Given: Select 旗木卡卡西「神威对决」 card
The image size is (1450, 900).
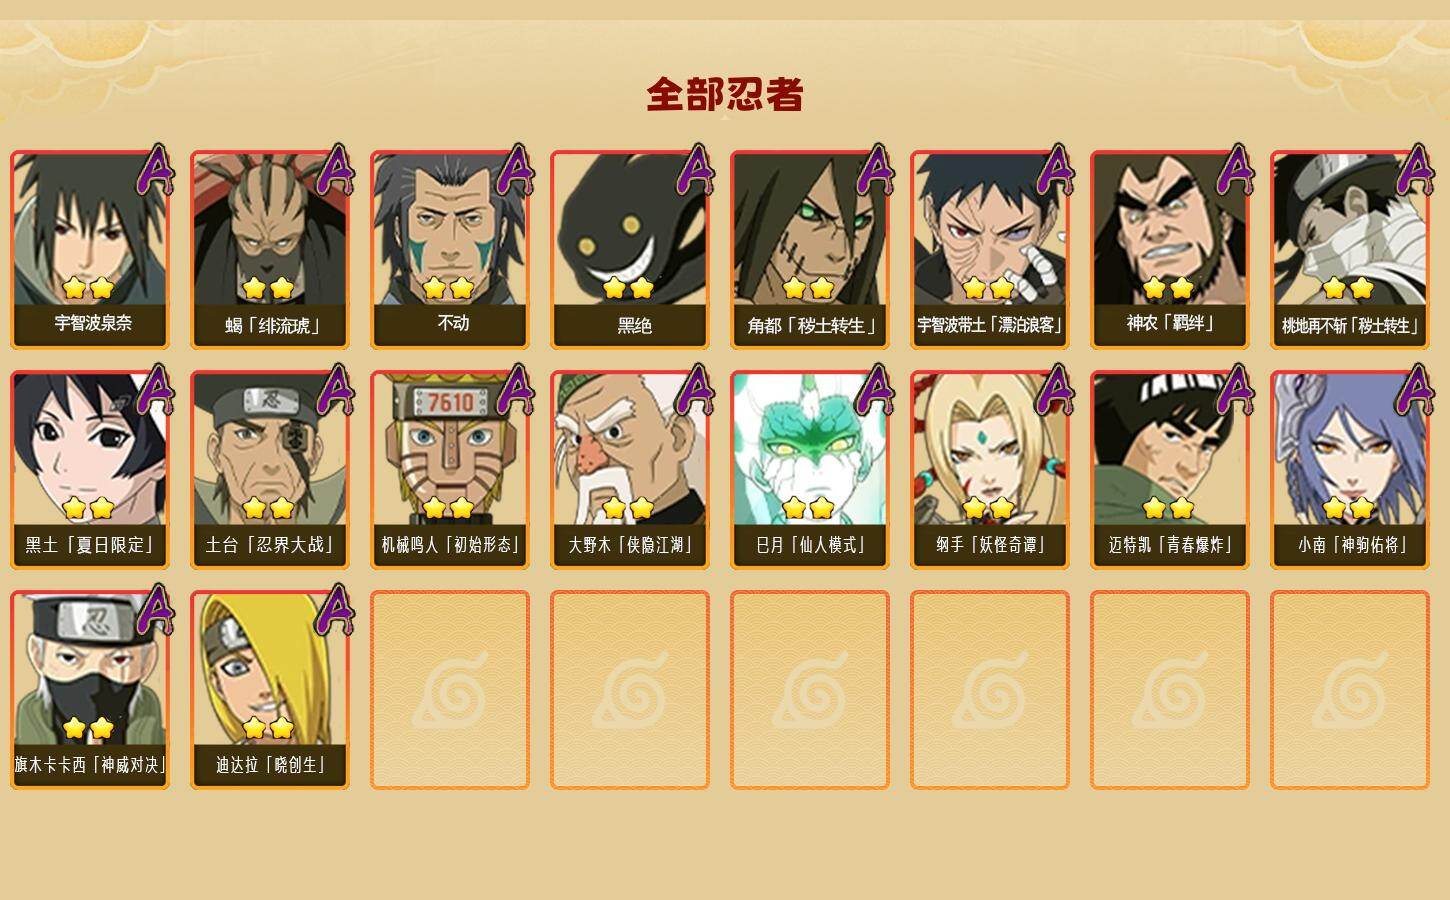Looking at the screenshot, I should [x=90, y=690].
